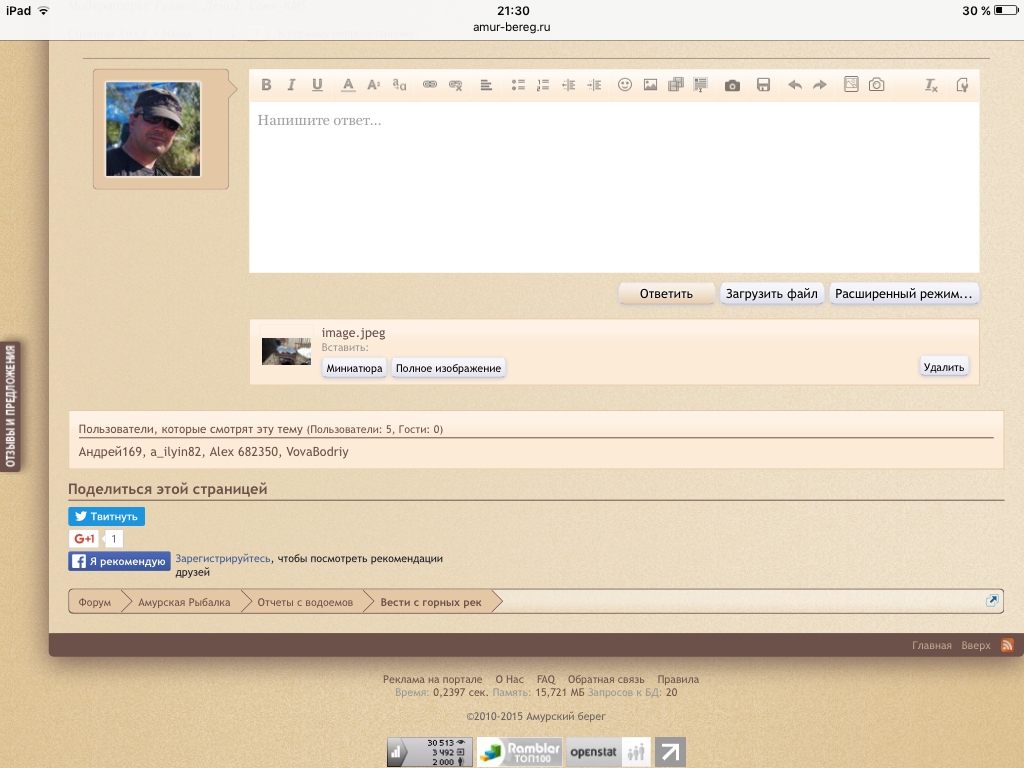Viewport: 1024px width, 768px height.
Task: Open the smilies emoji picker
Action: tap(625, 85)
